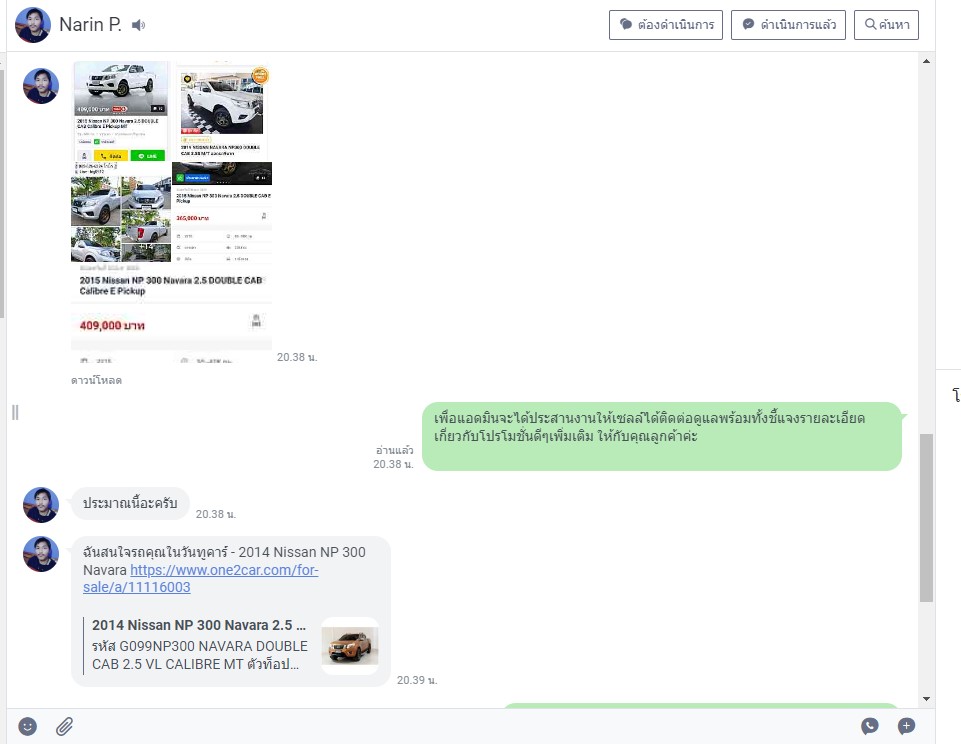961x744 pixels.
Task: Click avatar next to the one2car link message
Action: point(41,554)
